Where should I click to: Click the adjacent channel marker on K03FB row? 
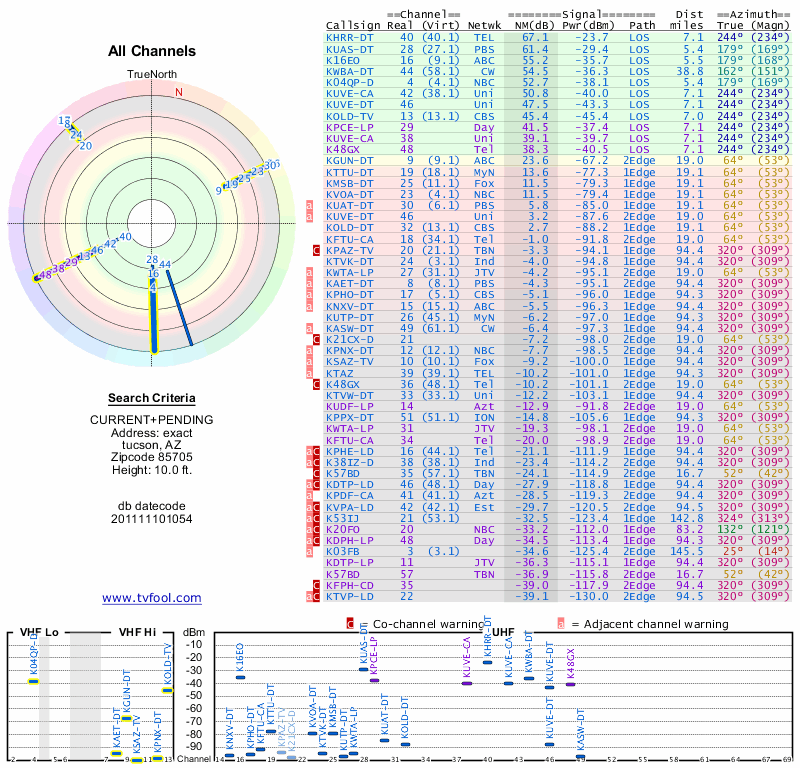click(x=309, y=552)
